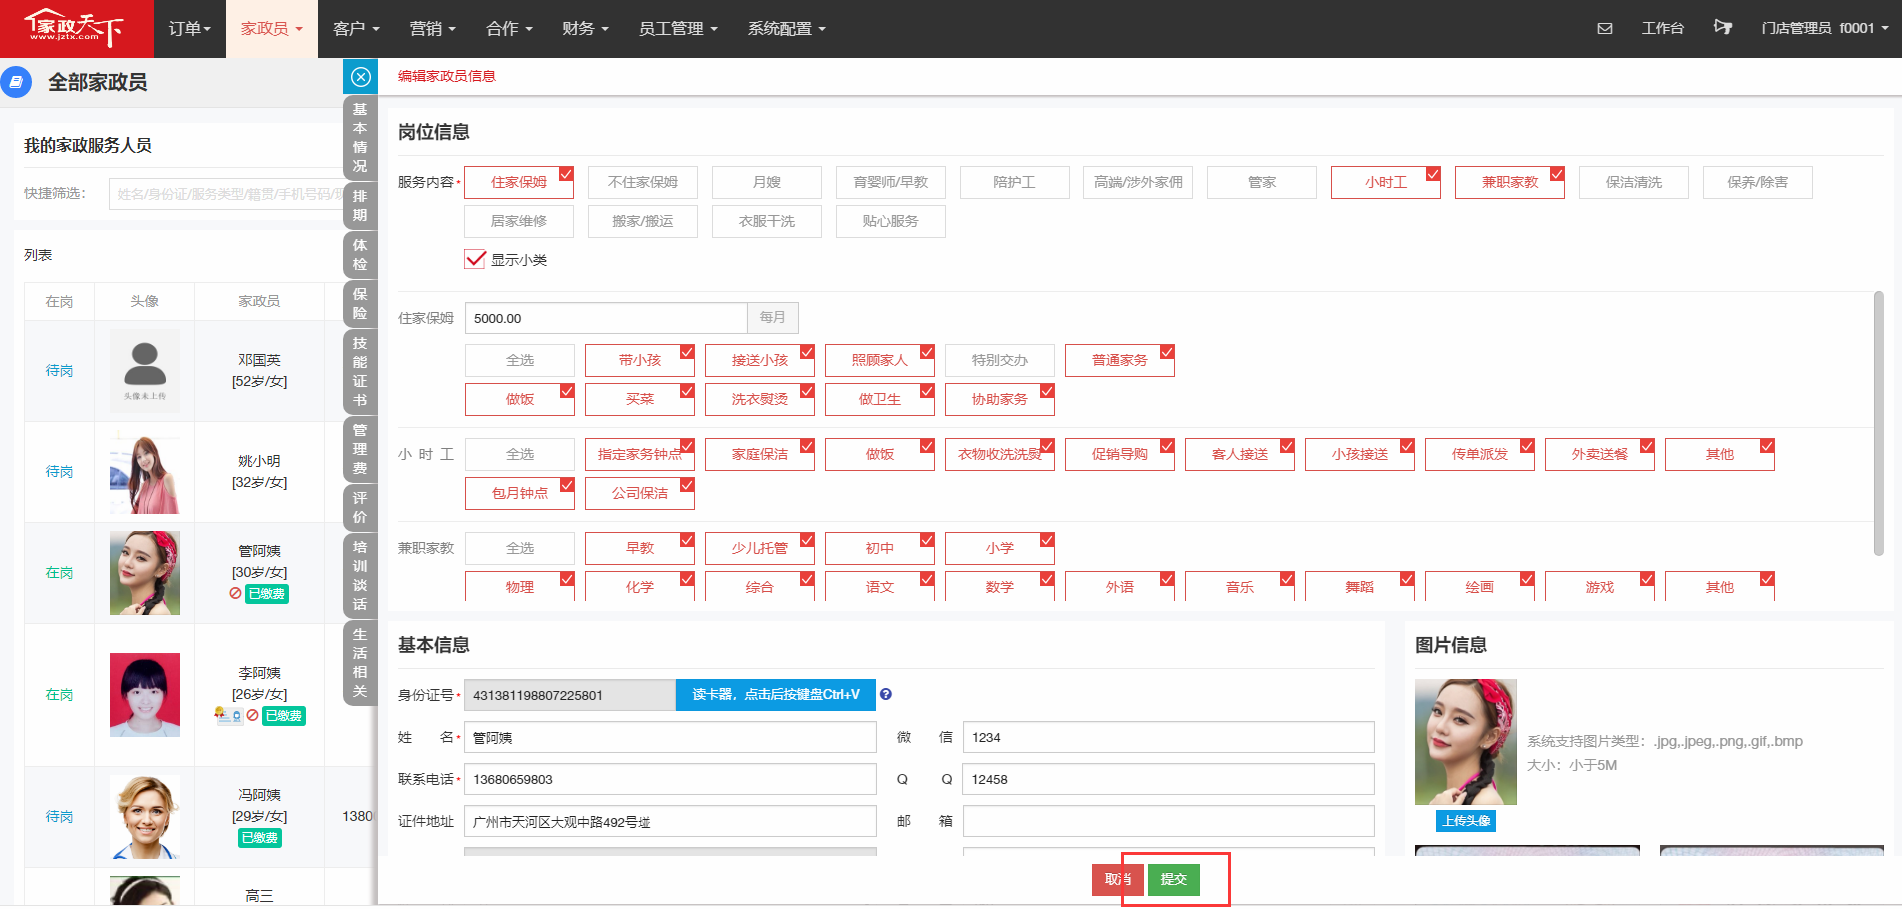Close the edit panel with the circle X icon
The image size is (1902, 909).
click(361, 77)
